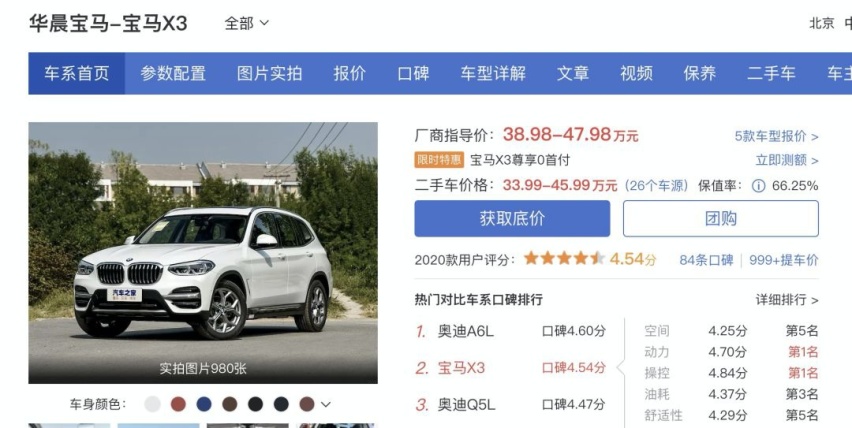Image resolution: width=852 pixels, height=428 pixels.
Task: Select the white body color swatch
Action: point(153,404)
